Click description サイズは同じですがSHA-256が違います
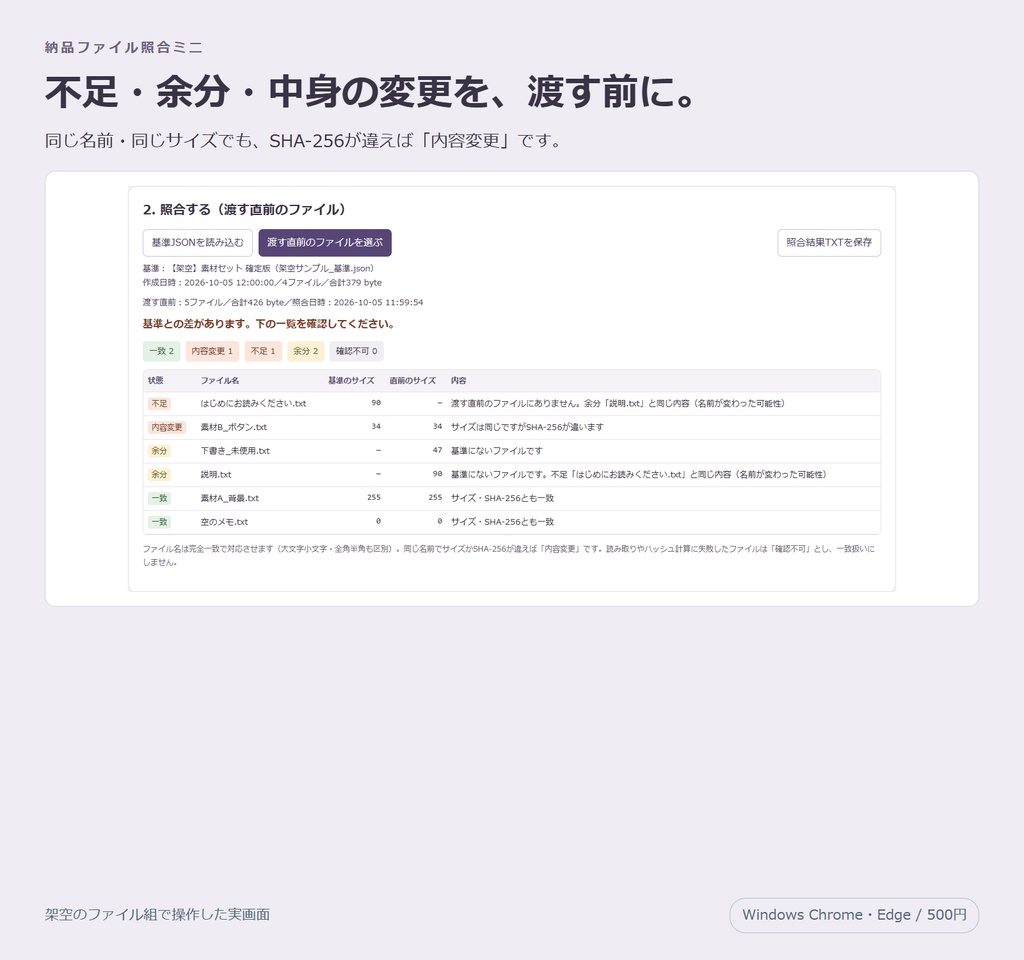1024x960 pixels. [527, 427]
